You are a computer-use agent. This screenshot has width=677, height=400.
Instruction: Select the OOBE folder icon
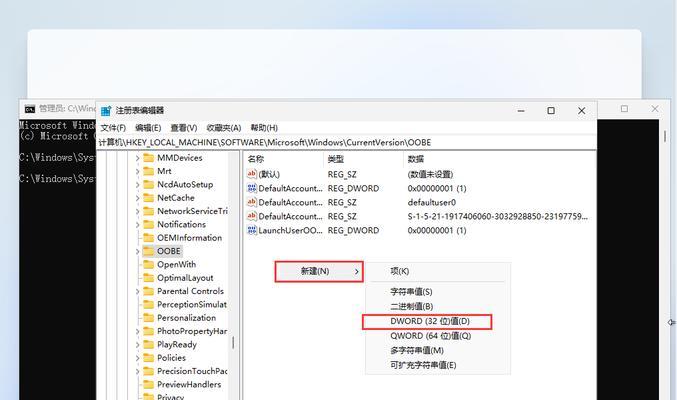[149, 251]
